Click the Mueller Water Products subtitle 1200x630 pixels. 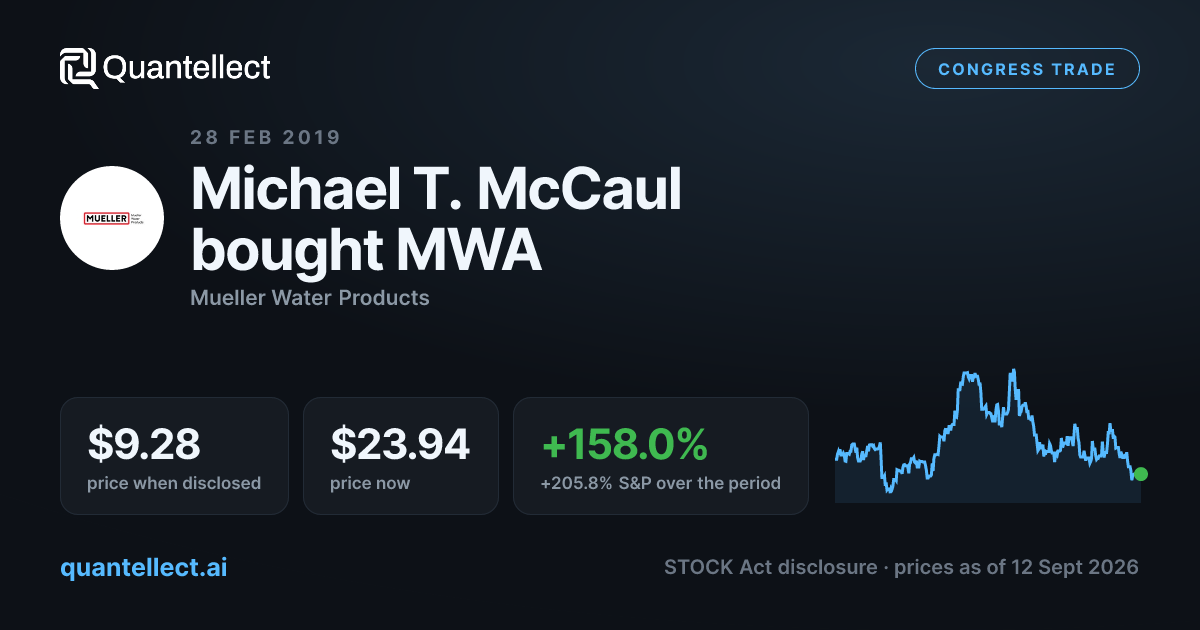(310, 298)
